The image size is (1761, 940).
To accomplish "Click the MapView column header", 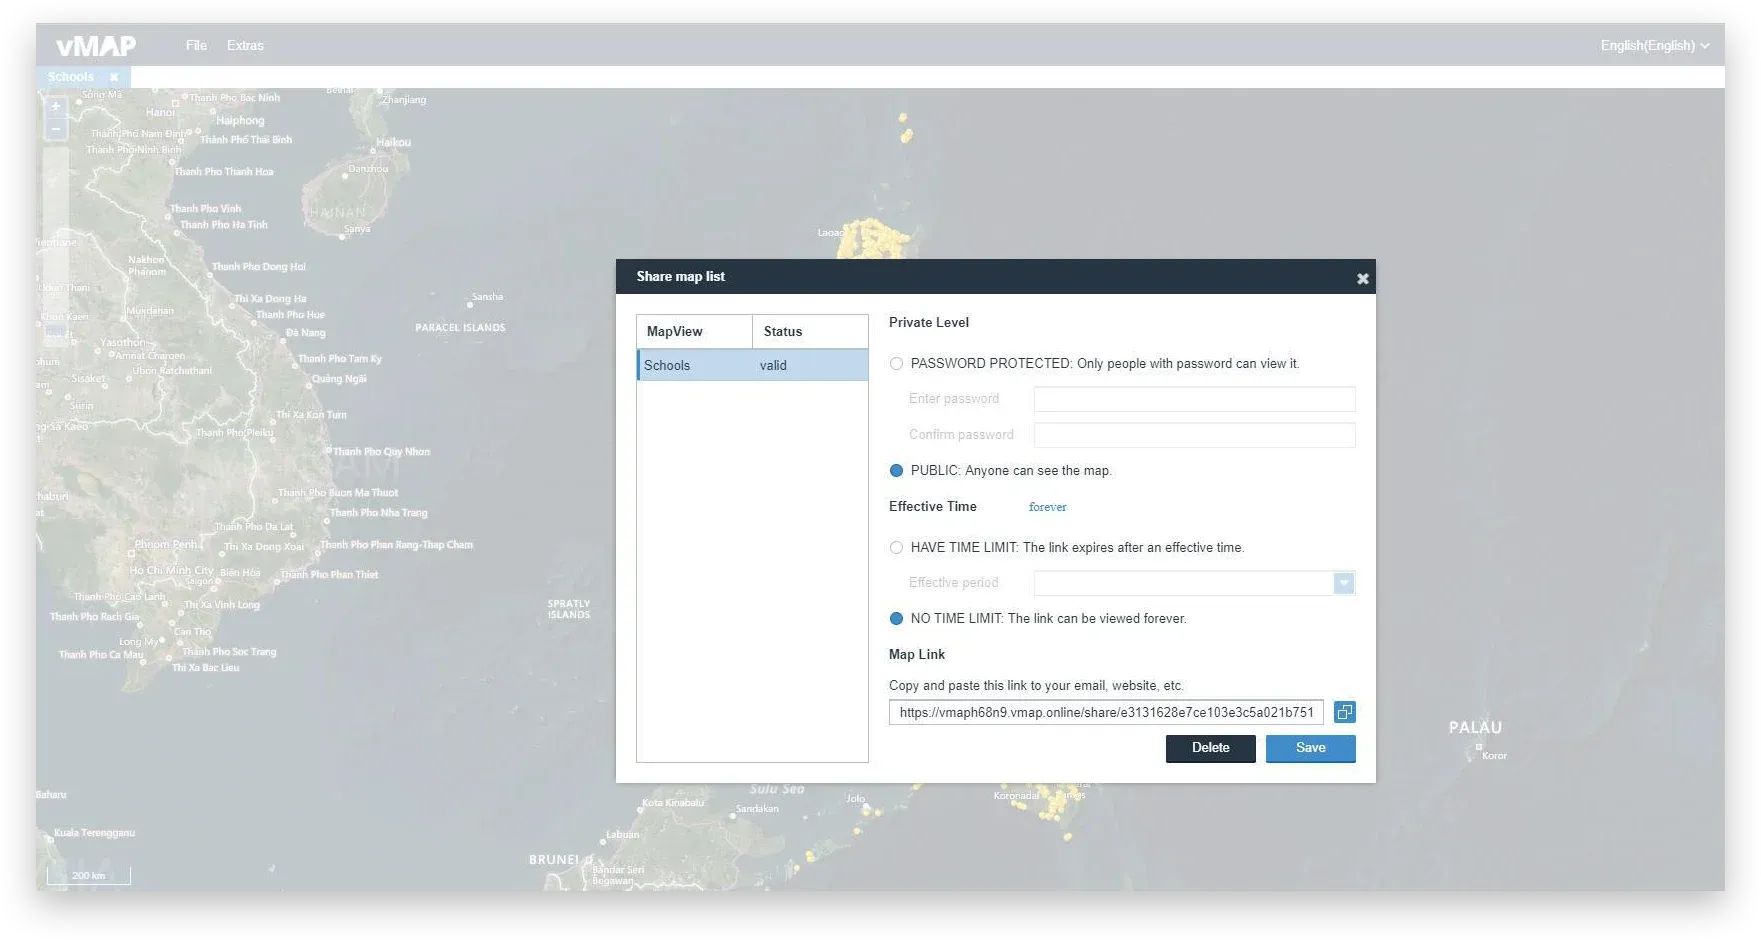I will coord(694,331).
